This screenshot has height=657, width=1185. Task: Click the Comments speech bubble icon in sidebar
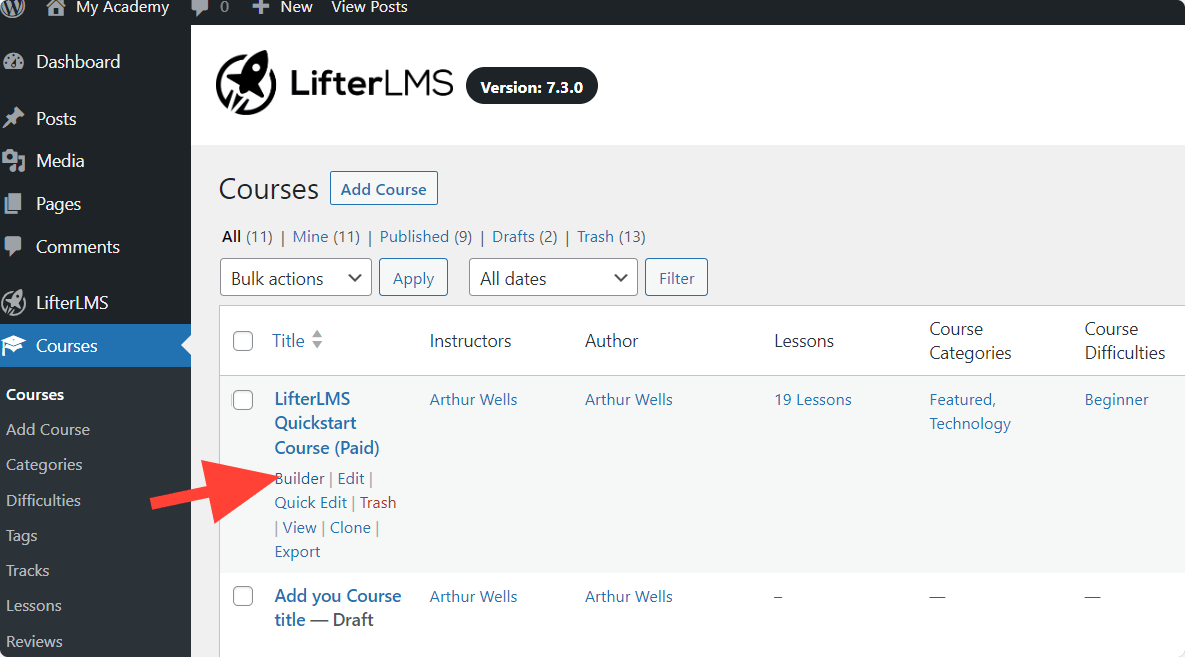[x=14, y=246]
